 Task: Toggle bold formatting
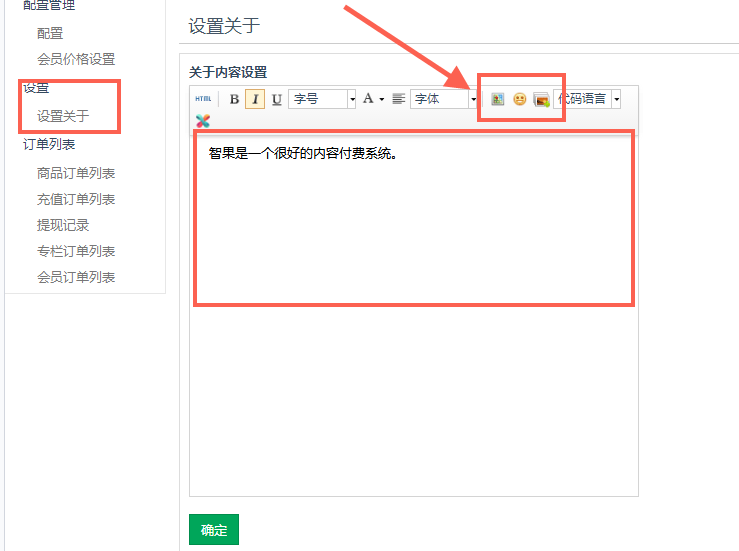[234, 99]
